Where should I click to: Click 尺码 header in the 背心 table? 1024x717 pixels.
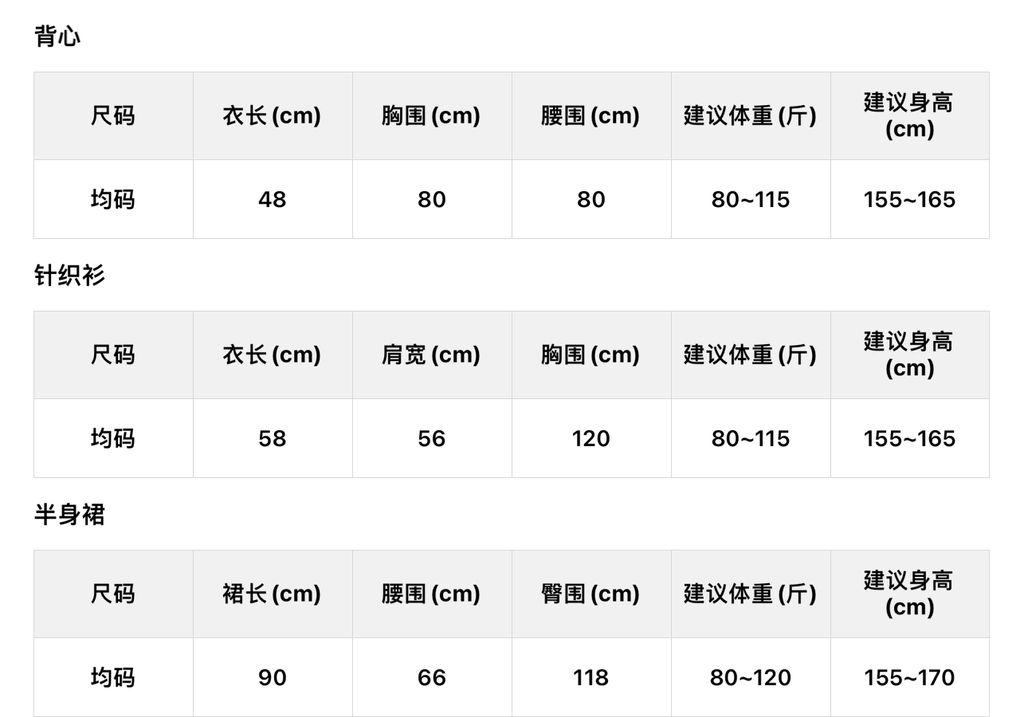point(113,116)
